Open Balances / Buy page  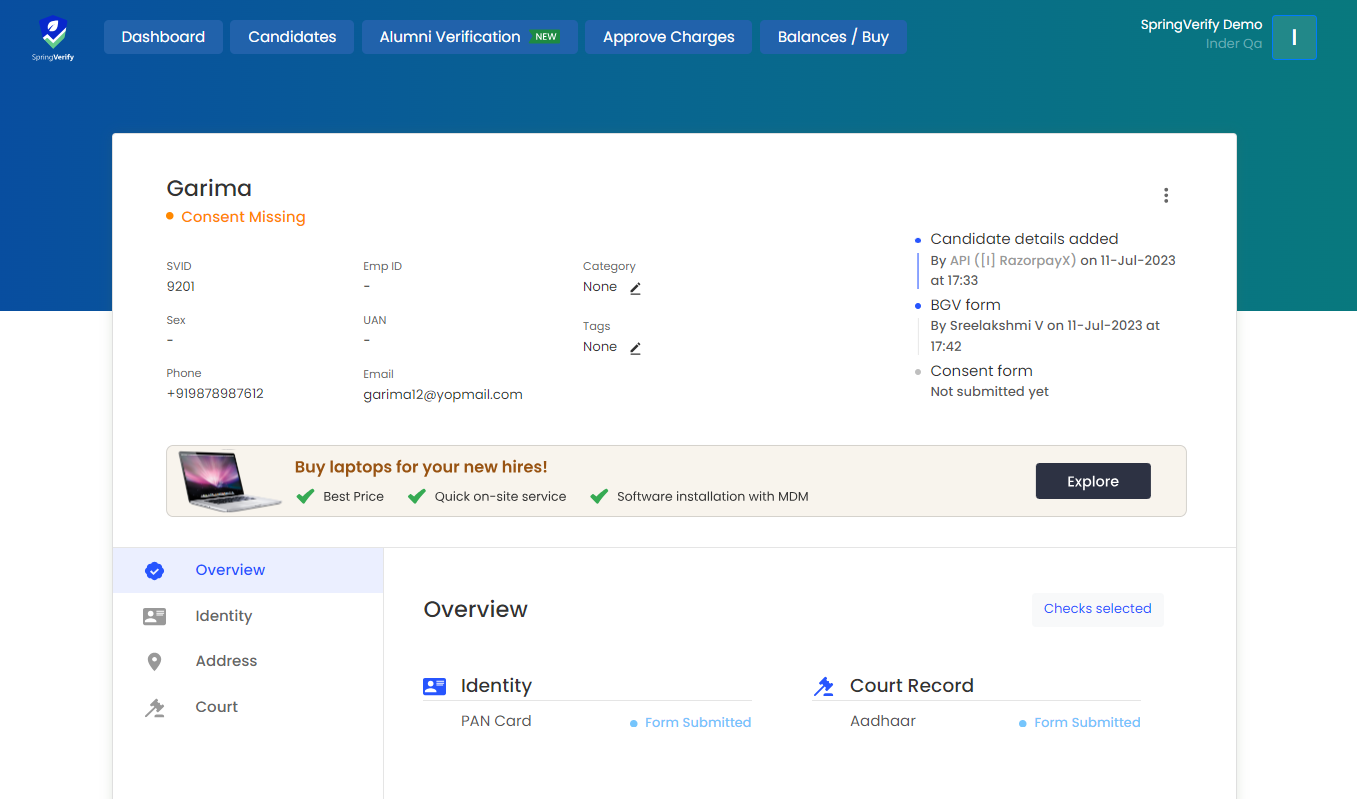tap(833, 37)
